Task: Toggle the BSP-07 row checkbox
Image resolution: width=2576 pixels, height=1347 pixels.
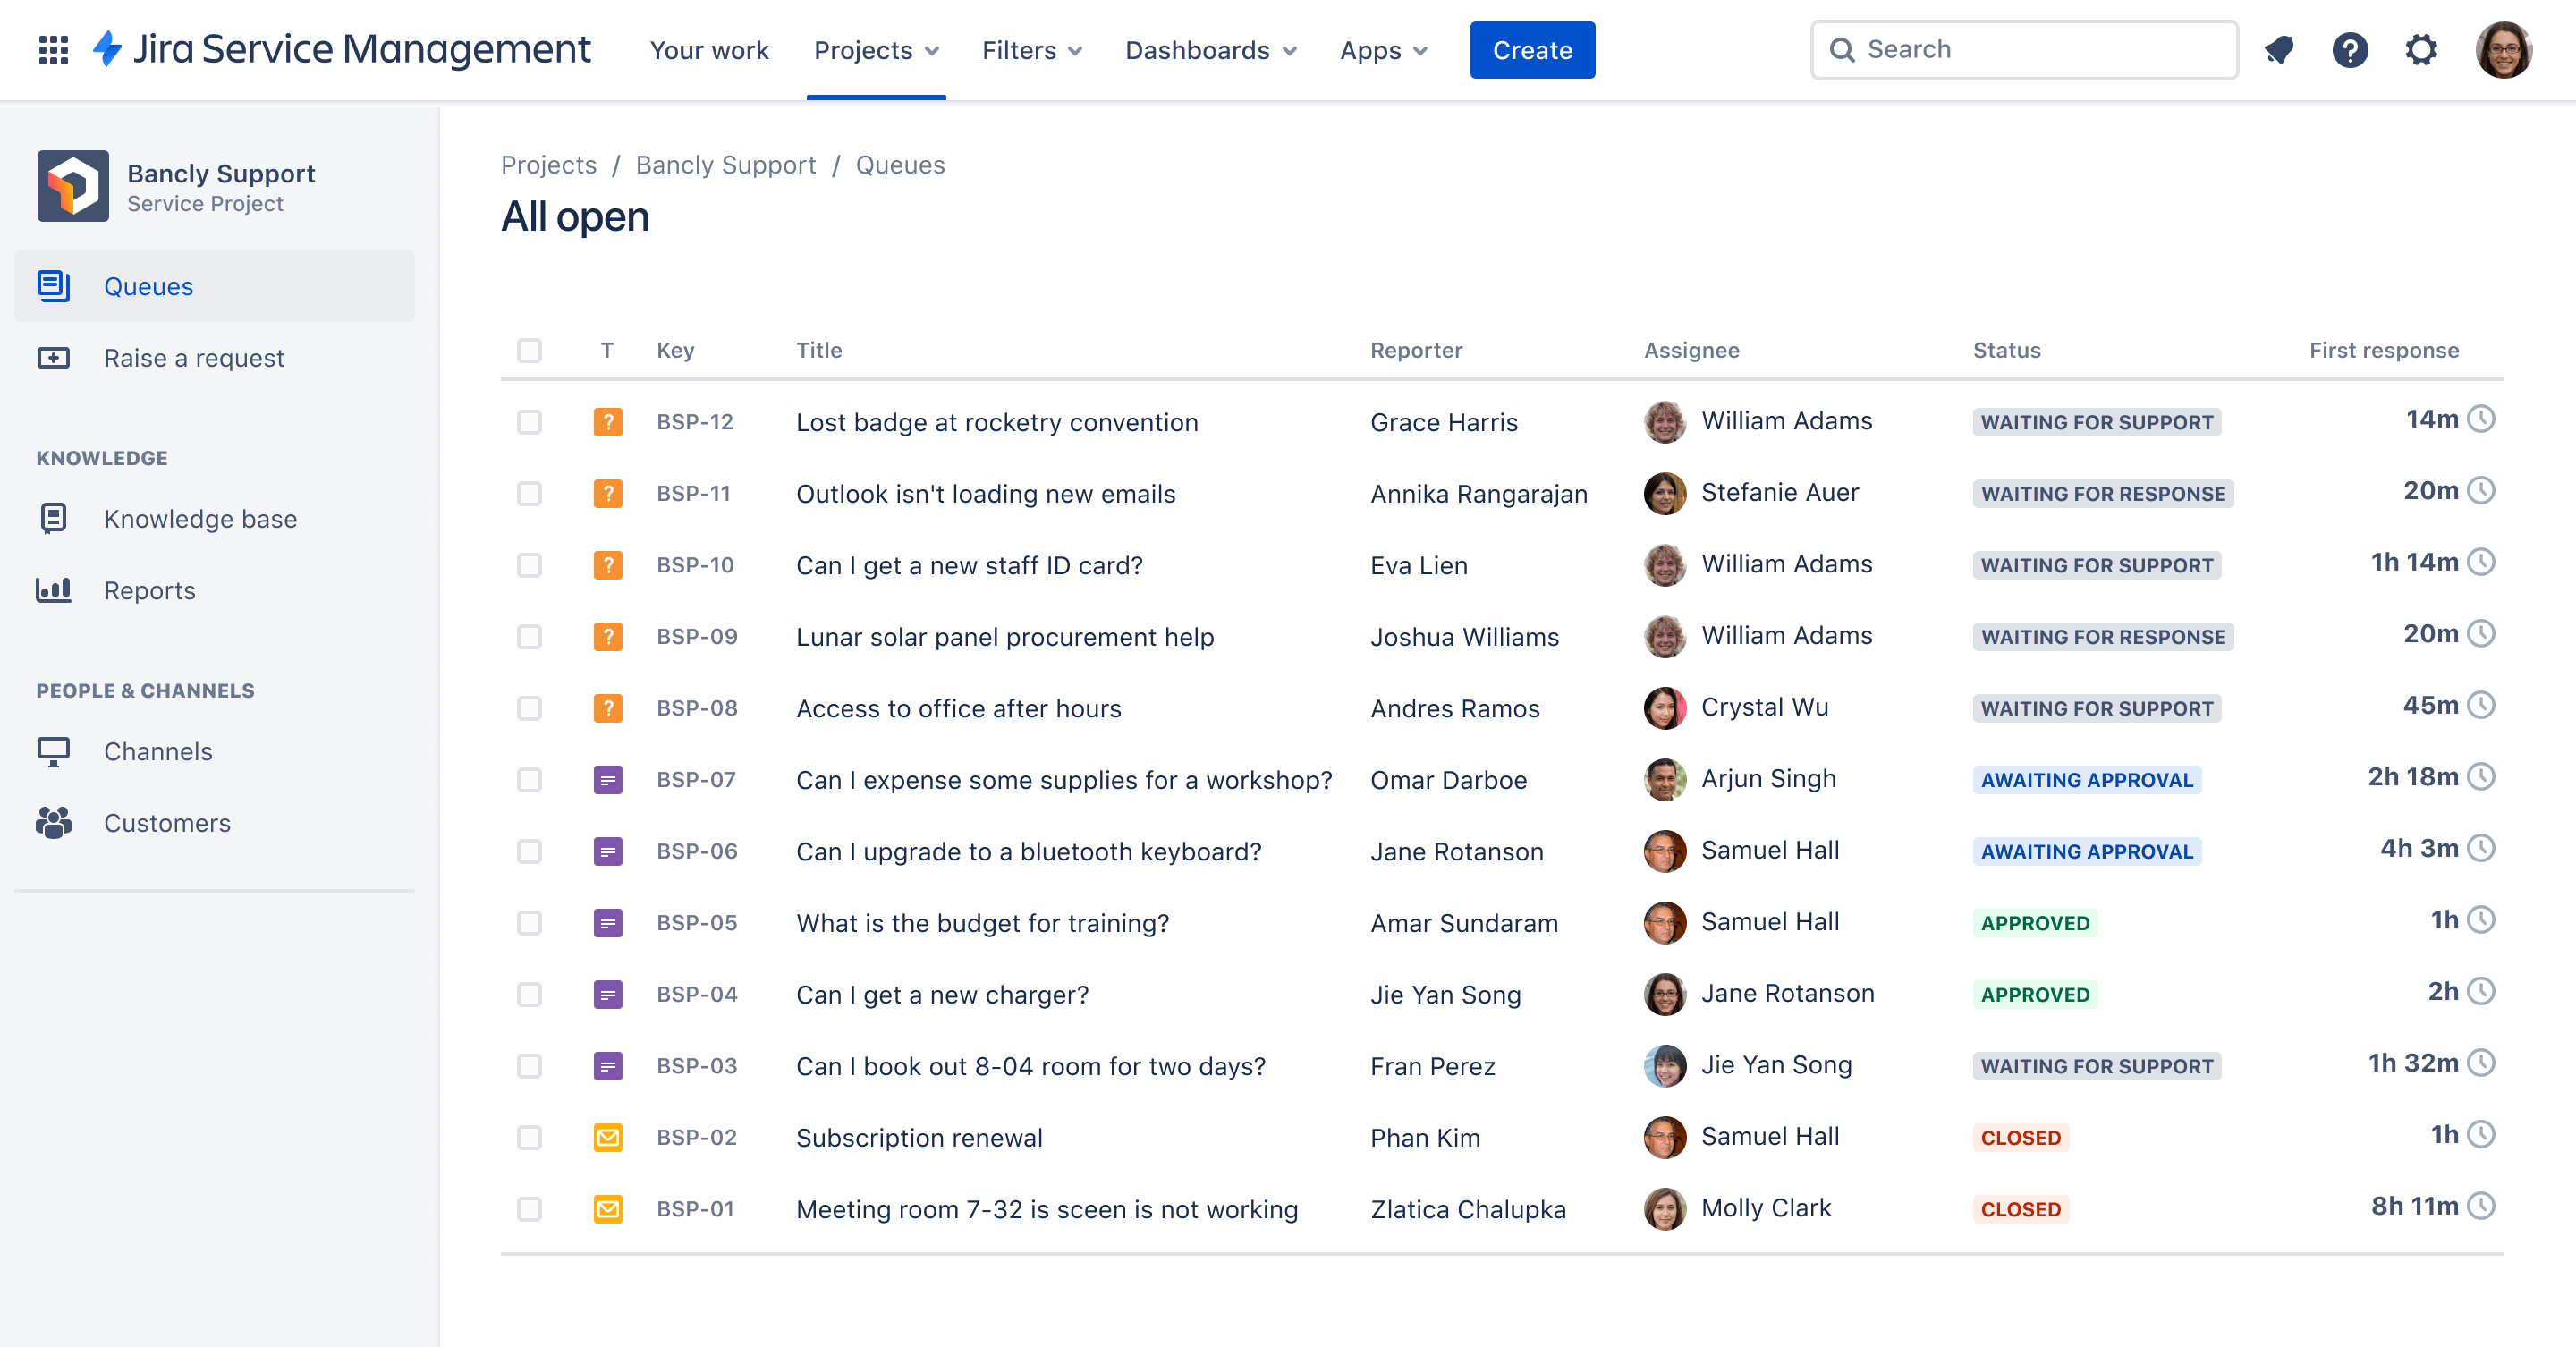Action: tap(530, 778)
